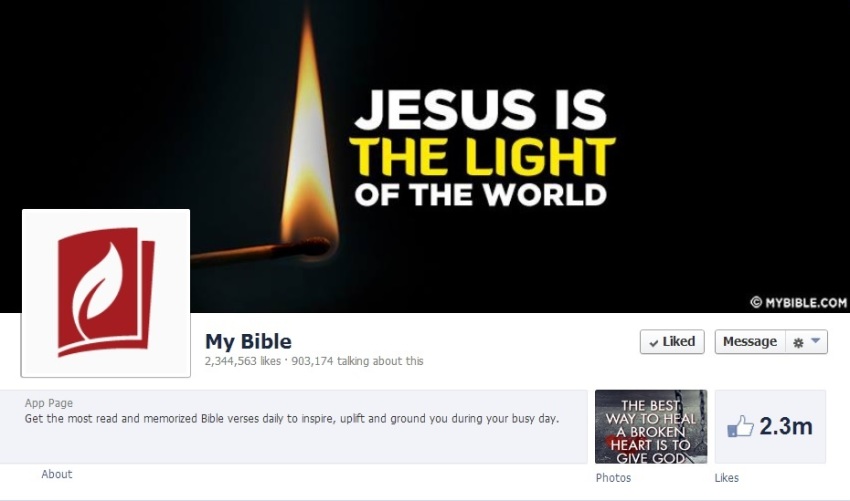Open the Photos tab label

point(613,478)
